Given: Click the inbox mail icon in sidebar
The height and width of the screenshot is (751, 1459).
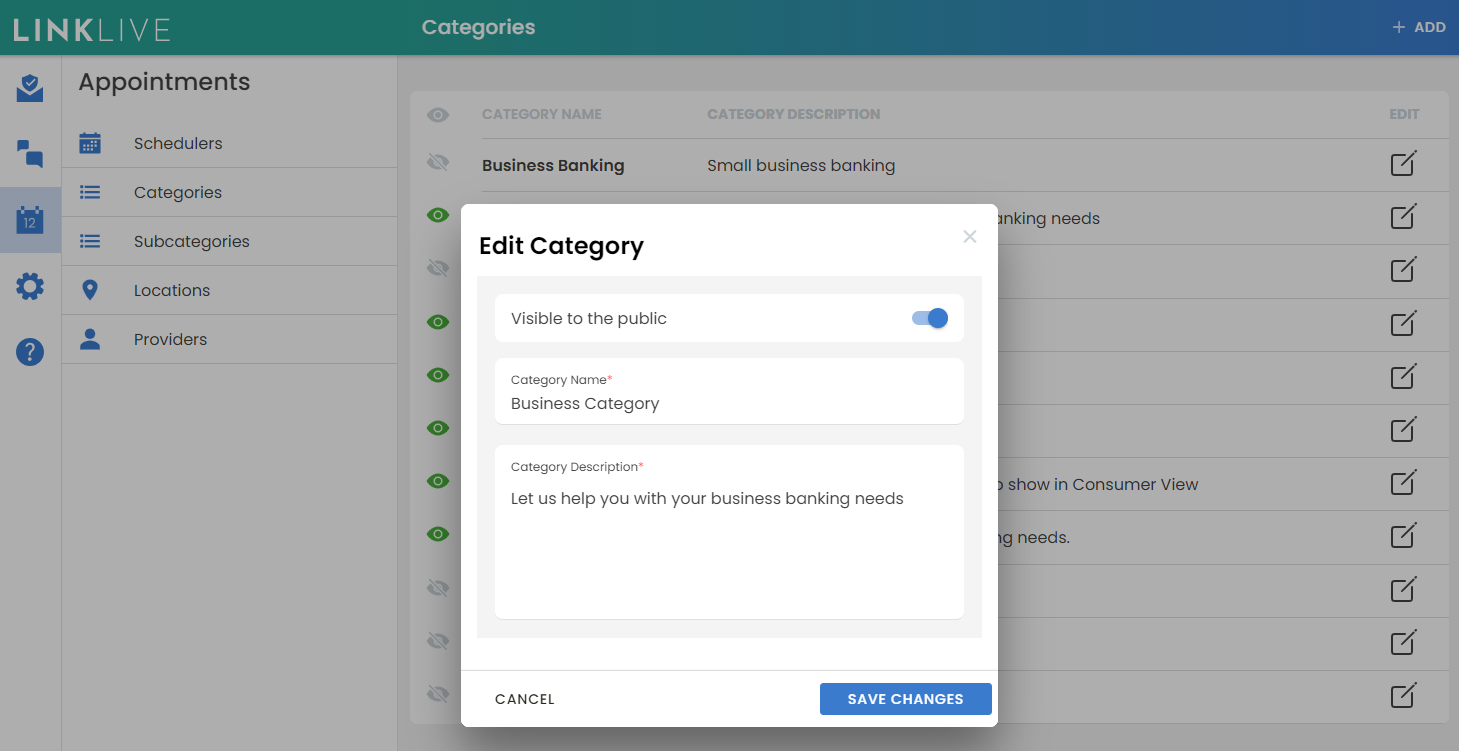Looking at the screenshot, I should click(x=30, y=89).
